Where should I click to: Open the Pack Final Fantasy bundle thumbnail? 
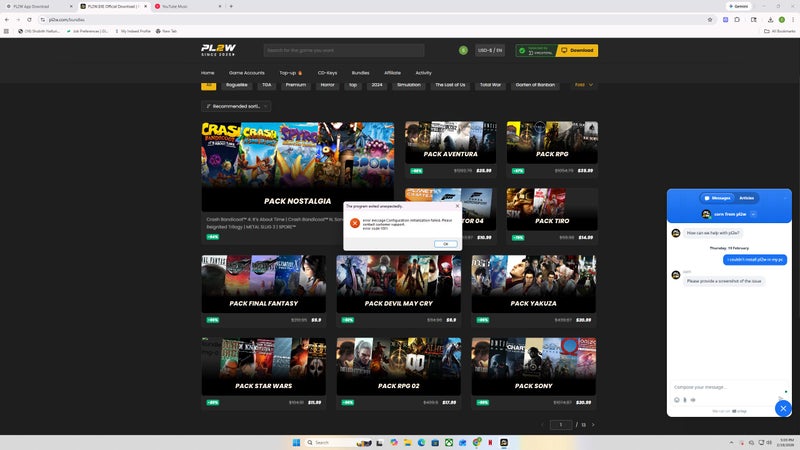(x=263, y=284)
